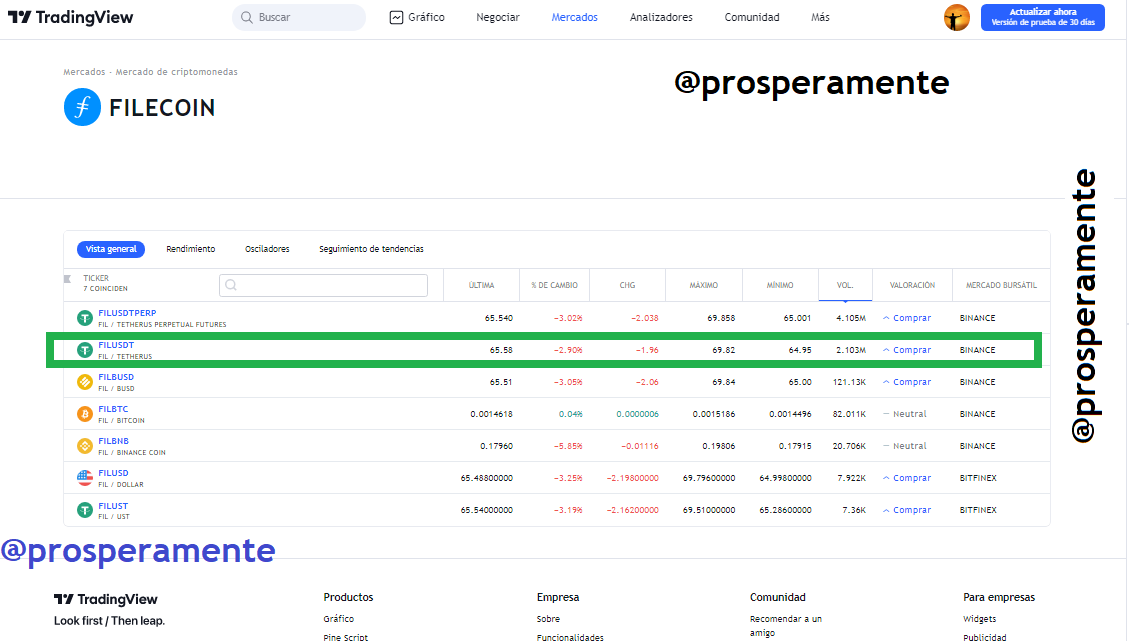This screenshot has height=641, width=1129.
Task: Open Gráfico chart from top navigation
Action: tap(417, 17)
